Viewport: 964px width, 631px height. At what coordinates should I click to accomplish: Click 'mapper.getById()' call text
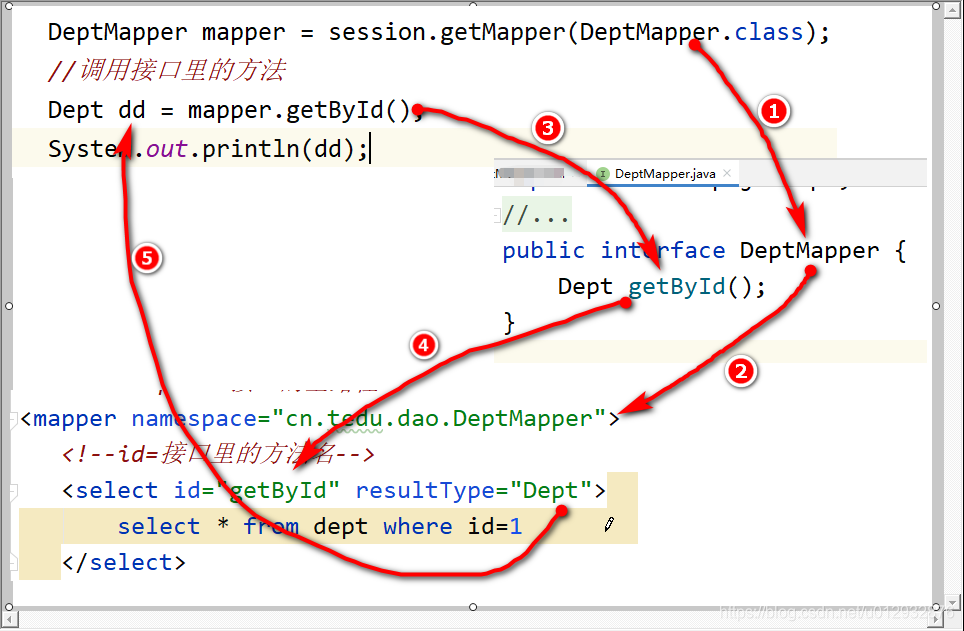[299, 111]
